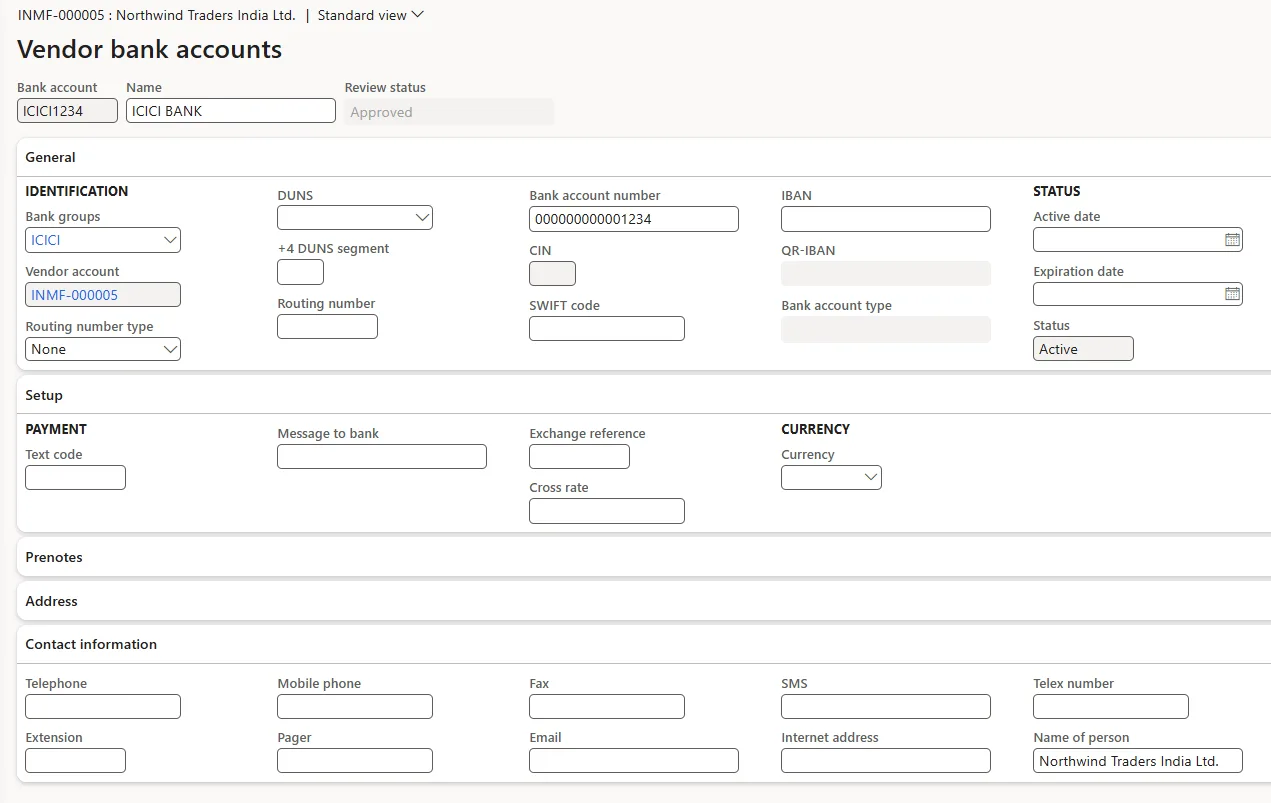Click the PAYMENT group heading
1271x803 pixels.
56,429
